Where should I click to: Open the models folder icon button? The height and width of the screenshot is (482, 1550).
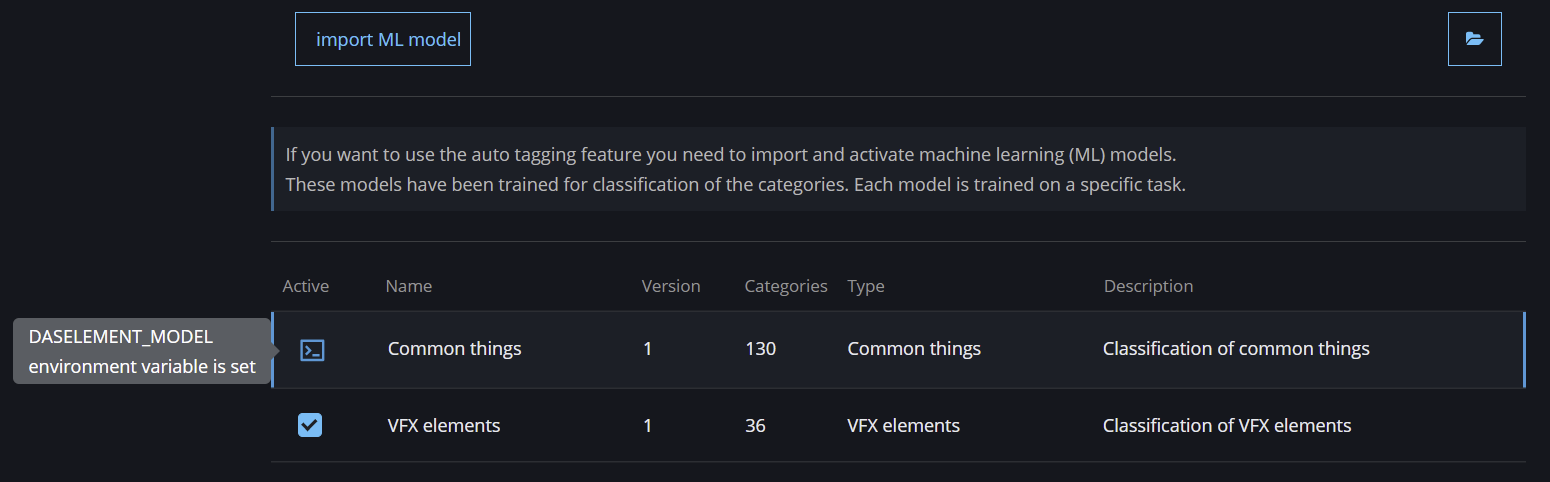(x=1474, y=39)
